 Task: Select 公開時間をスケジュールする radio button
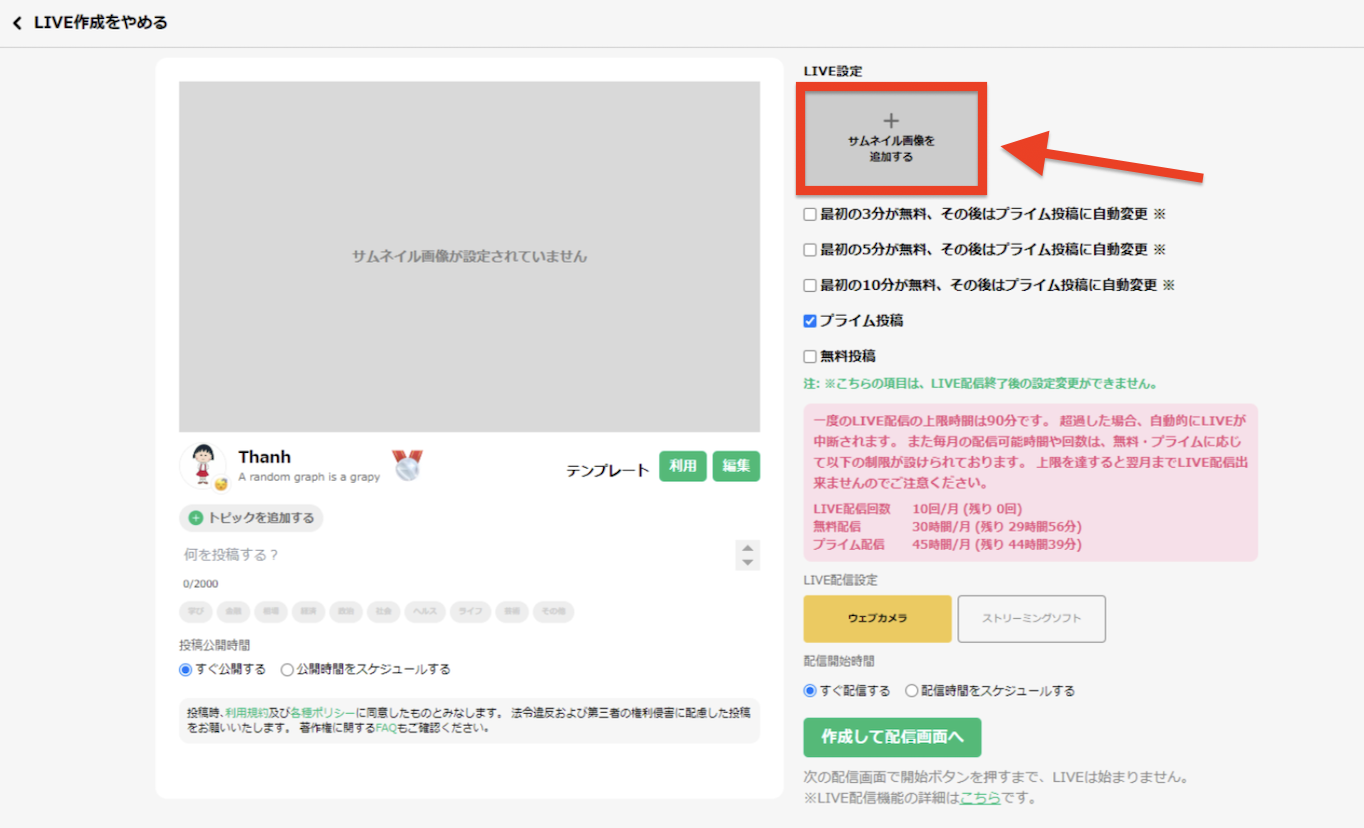pos(287,670)
